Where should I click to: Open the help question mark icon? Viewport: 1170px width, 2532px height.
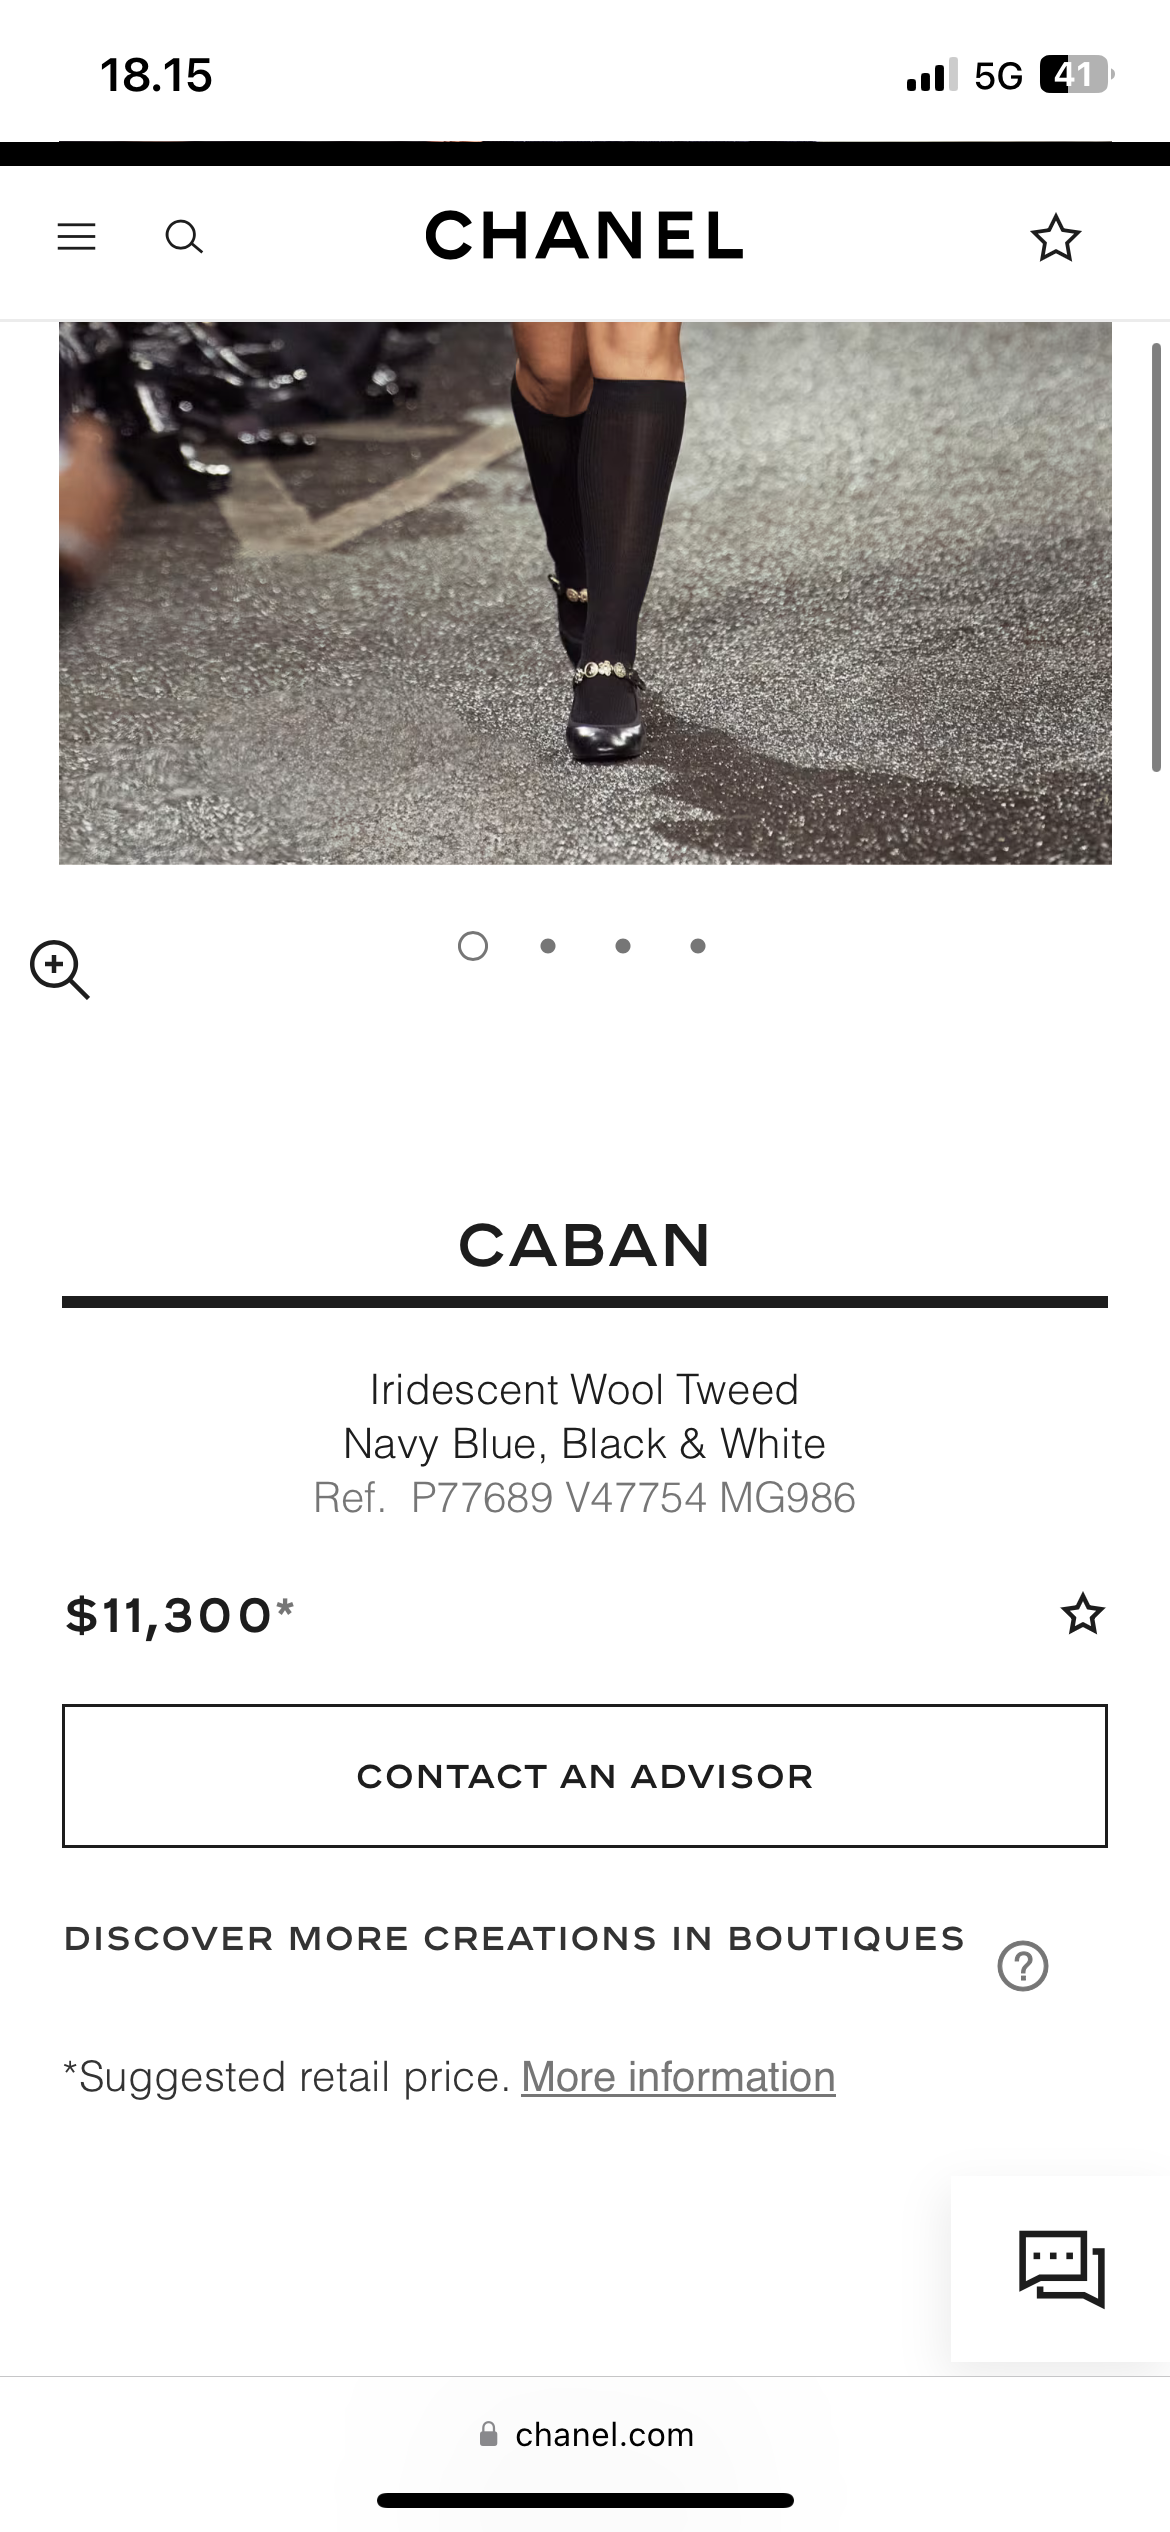pos(1022,1966)
